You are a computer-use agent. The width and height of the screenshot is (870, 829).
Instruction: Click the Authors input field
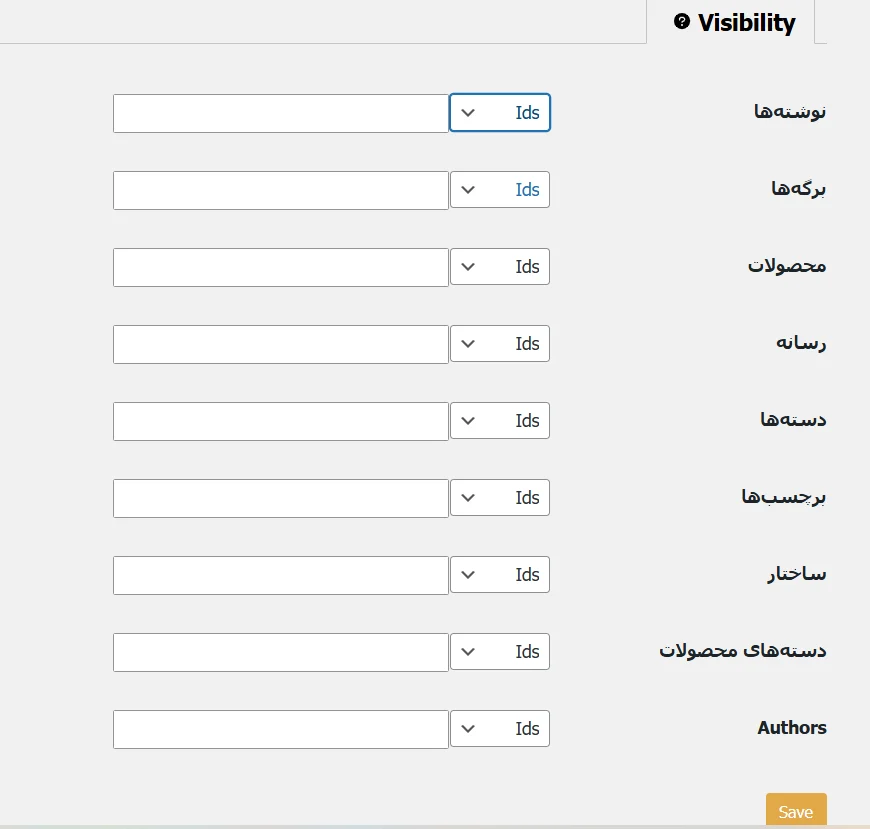[280, 728]
